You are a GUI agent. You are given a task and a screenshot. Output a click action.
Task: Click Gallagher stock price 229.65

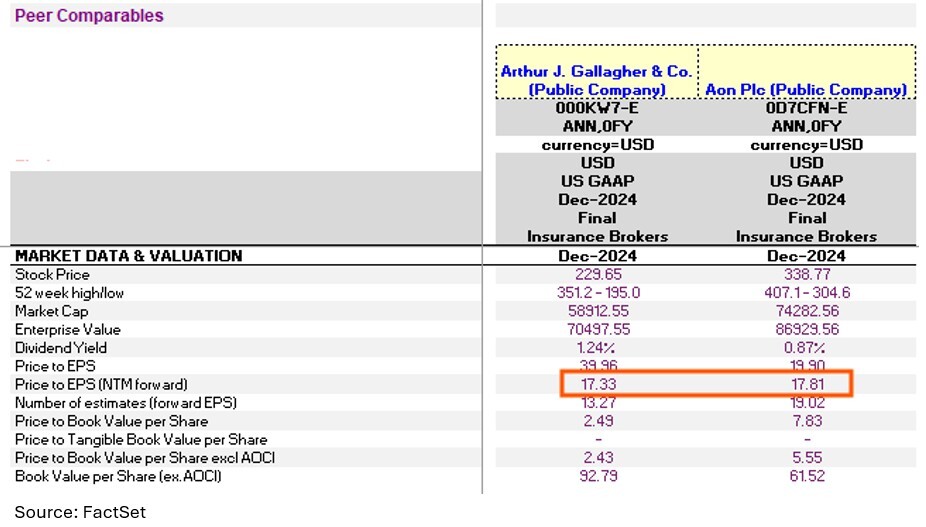[x=598, y=275]
